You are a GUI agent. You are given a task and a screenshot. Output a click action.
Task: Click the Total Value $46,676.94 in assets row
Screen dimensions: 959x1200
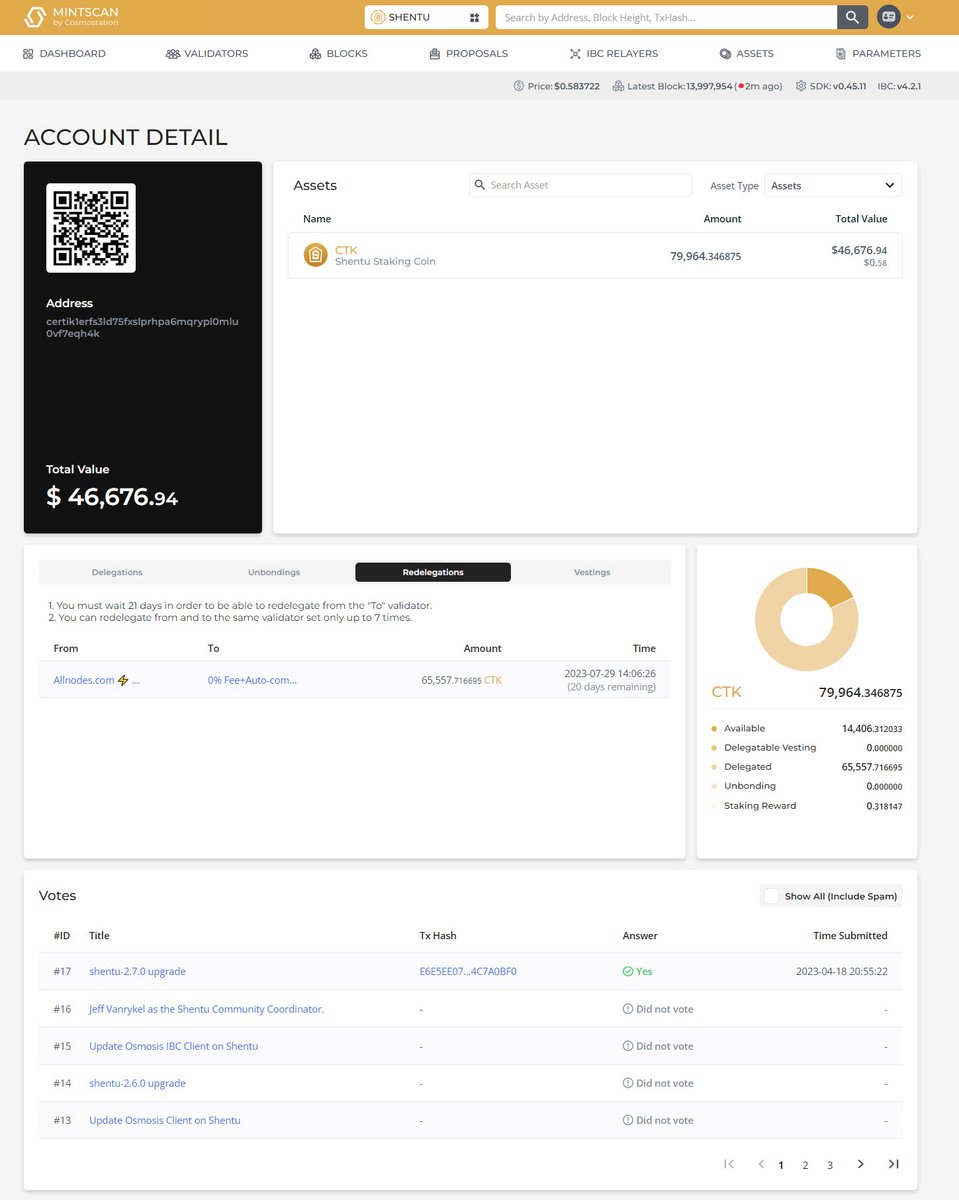(x=859, y=250)
